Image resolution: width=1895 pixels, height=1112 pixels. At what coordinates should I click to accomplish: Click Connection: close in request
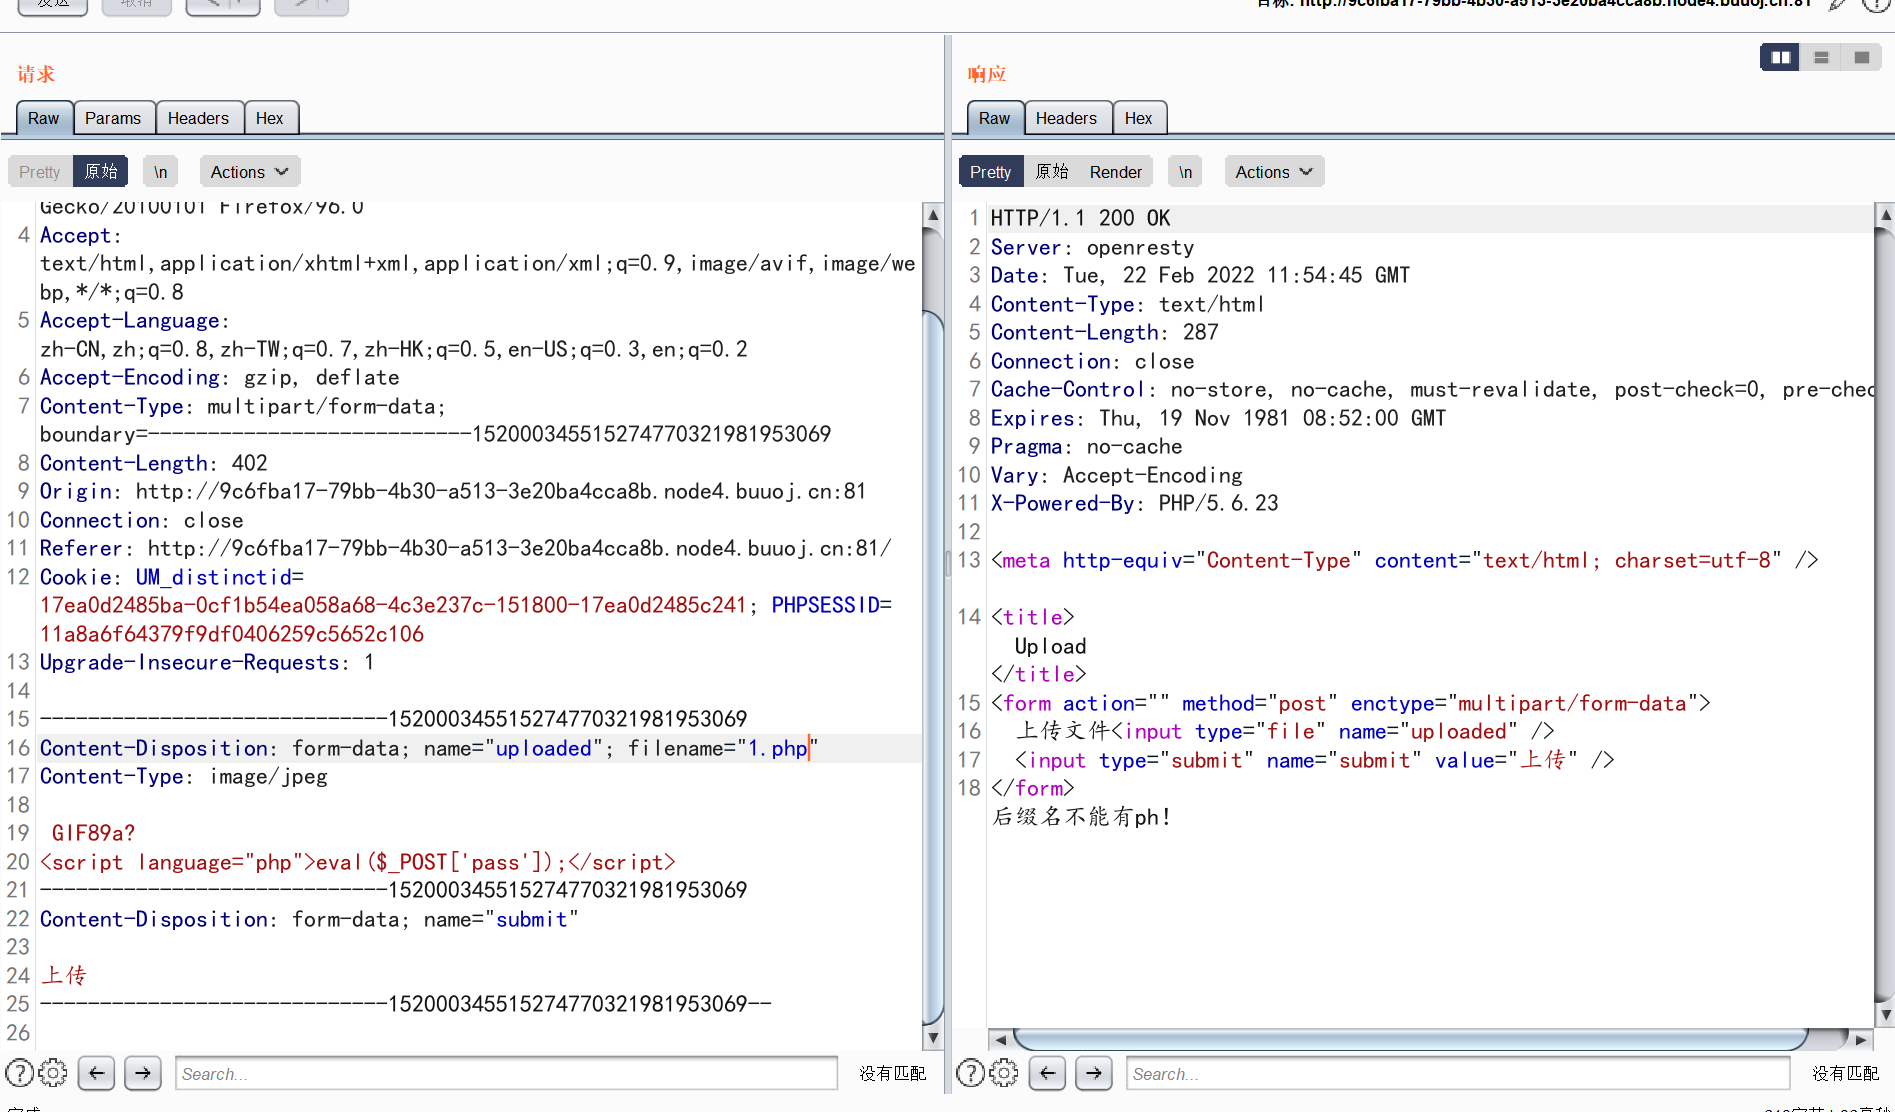[x=142, y=520]
